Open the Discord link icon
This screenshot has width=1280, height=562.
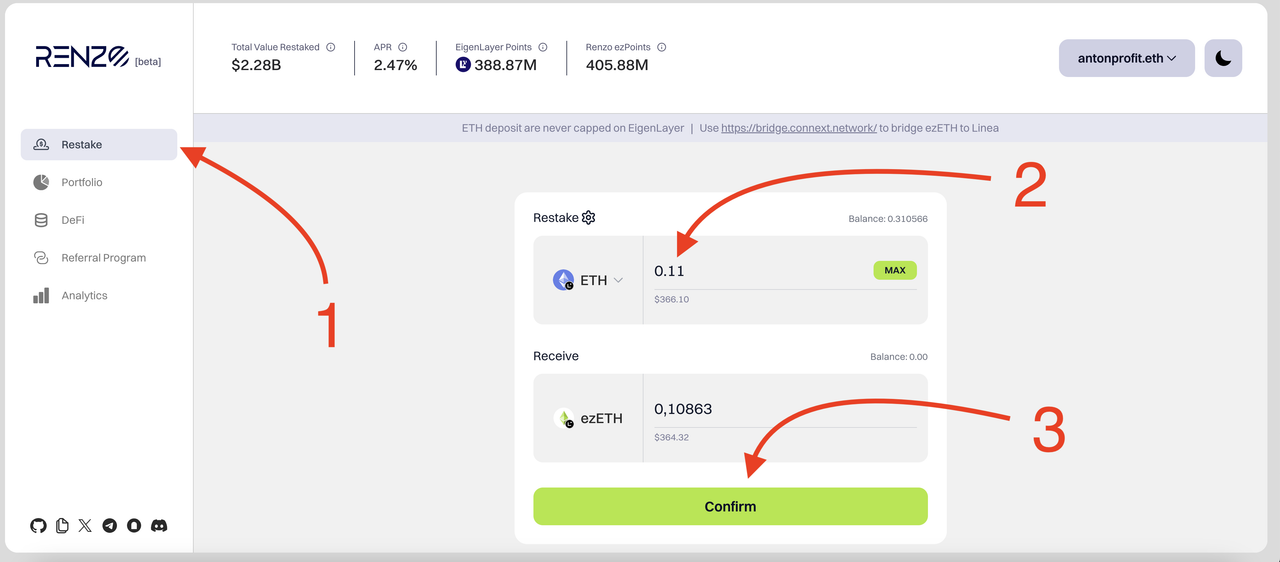pos(159,525)
